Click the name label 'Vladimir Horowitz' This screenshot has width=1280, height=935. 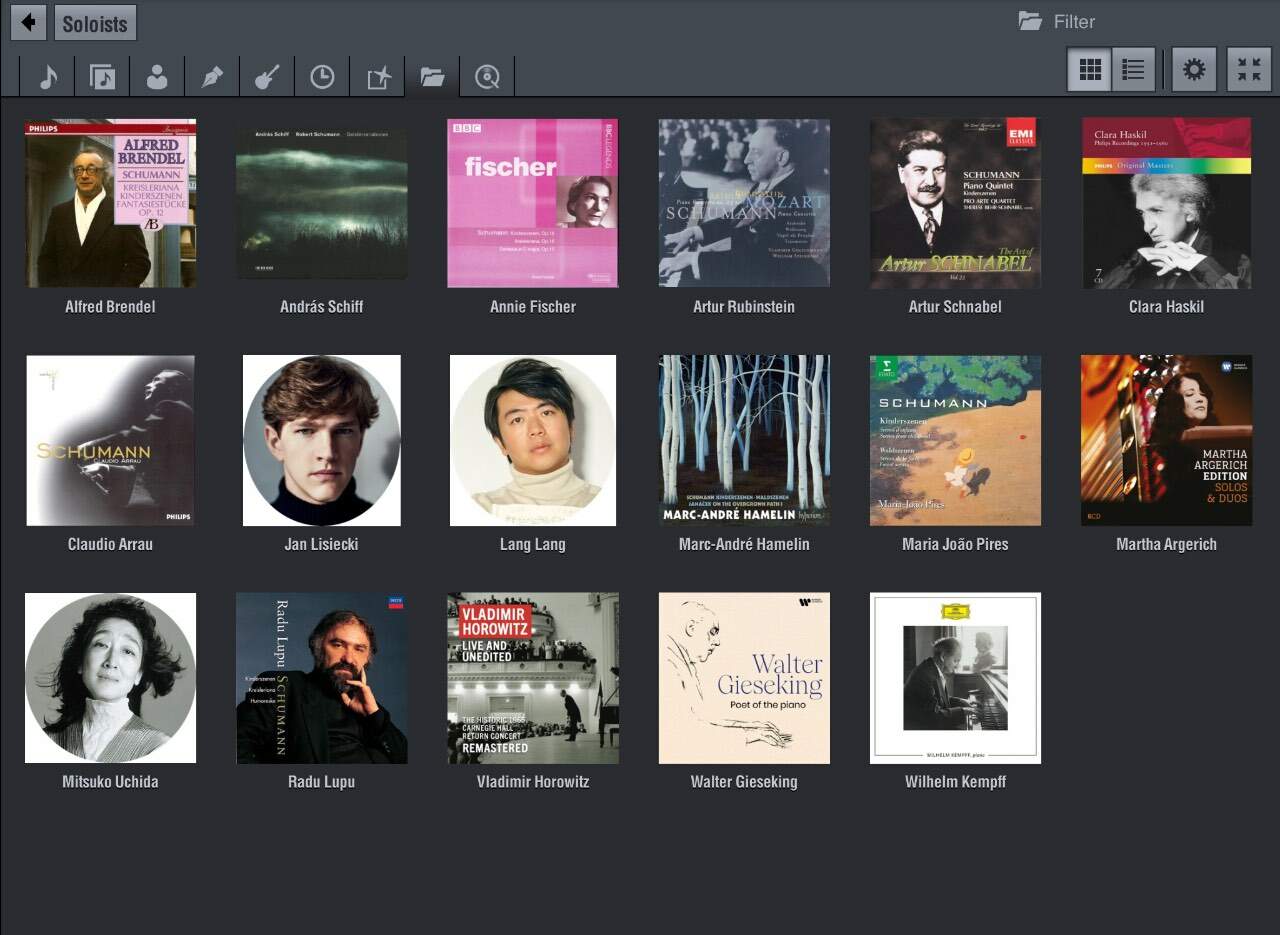point(533,782)
